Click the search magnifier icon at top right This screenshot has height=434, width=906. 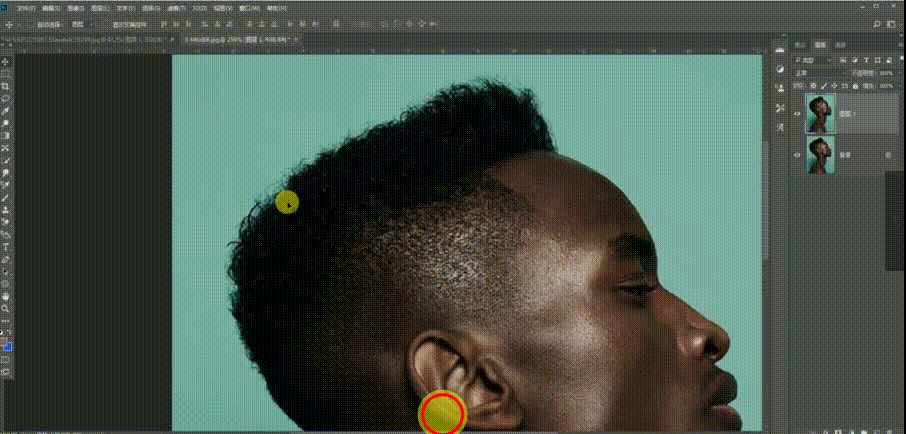click(877, 24)
